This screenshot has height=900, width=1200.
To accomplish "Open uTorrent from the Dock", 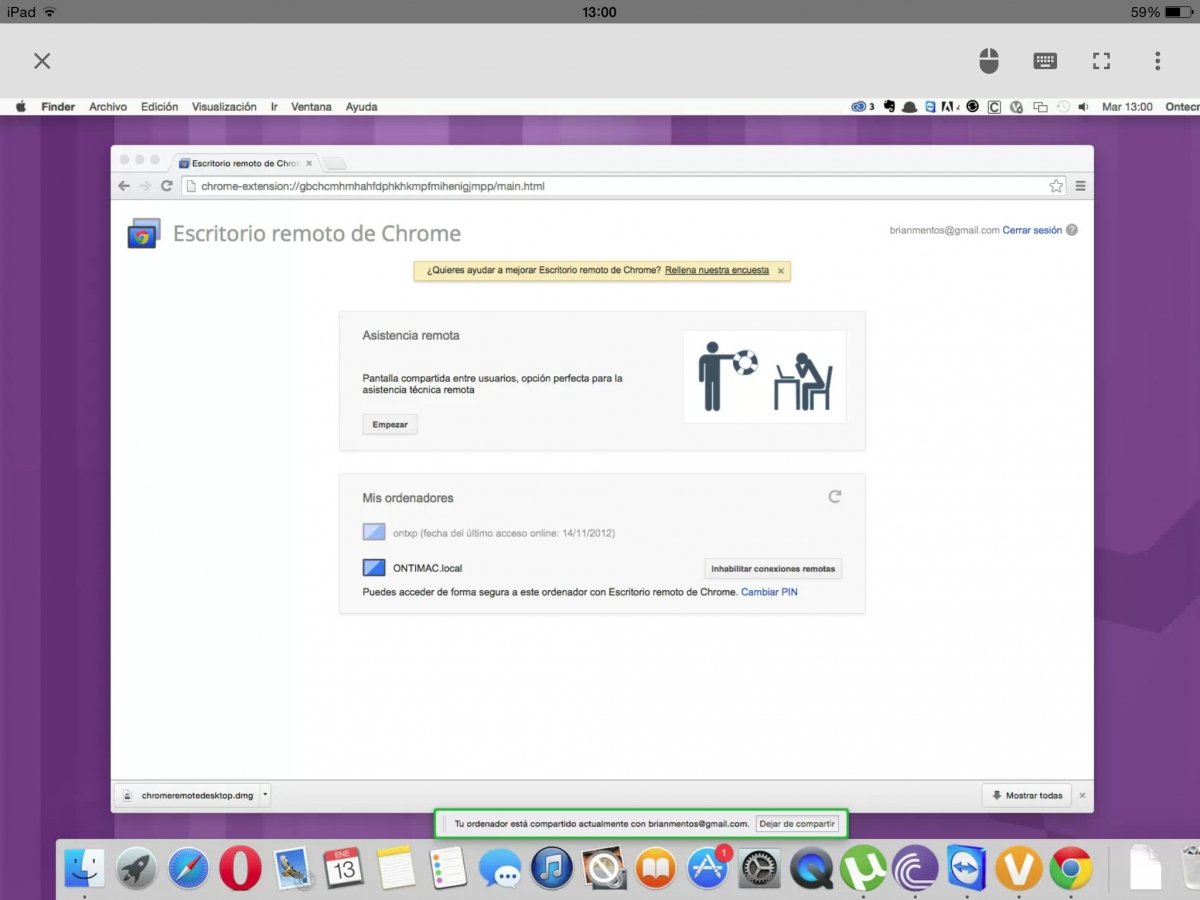I will 863,868.
